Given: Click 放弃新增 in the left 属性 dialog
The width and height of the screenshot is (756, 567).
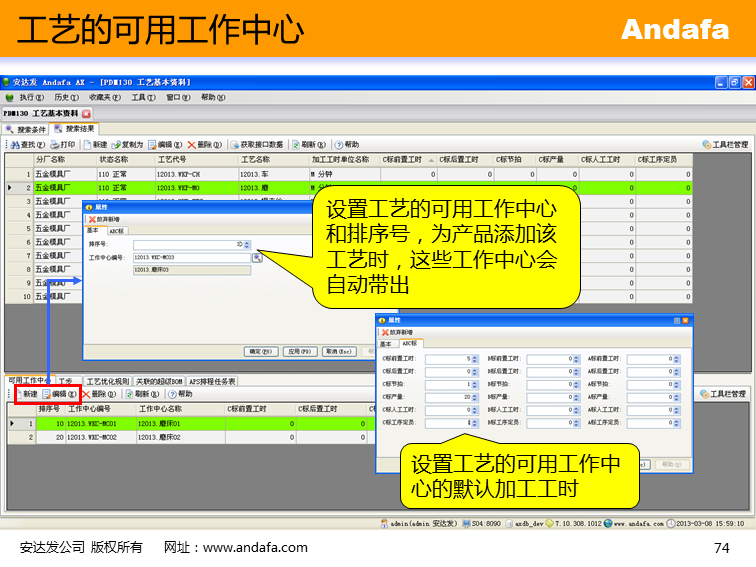Looking at the screenshot, I should point(104,219).
